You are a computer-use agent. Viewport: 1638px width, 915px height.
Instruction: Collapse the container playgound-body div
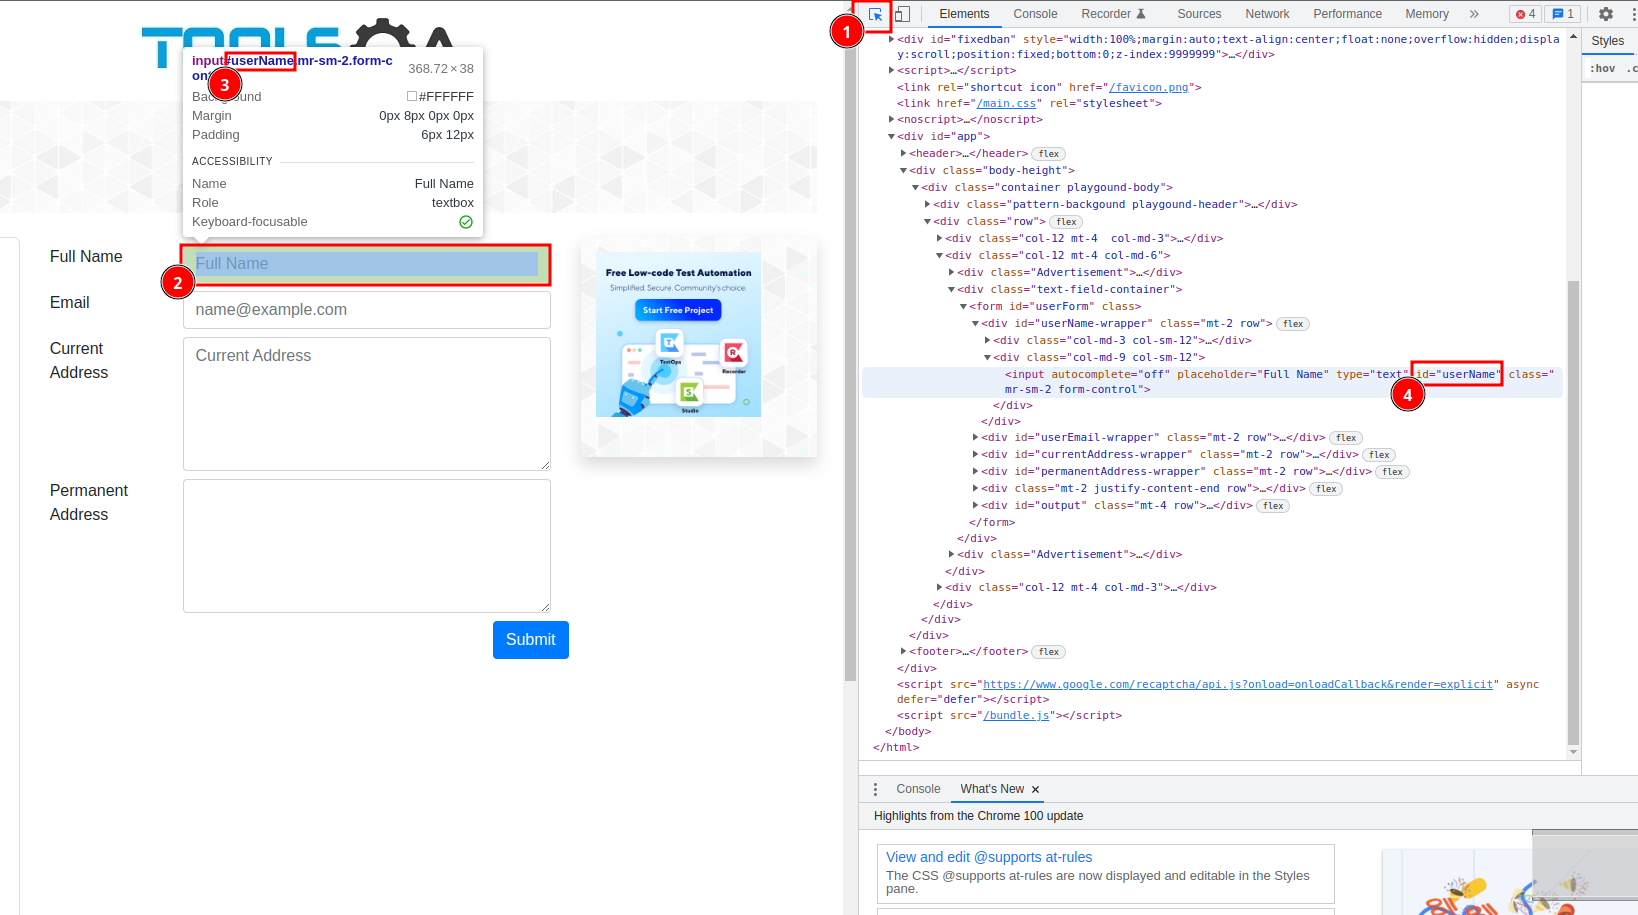915,187
